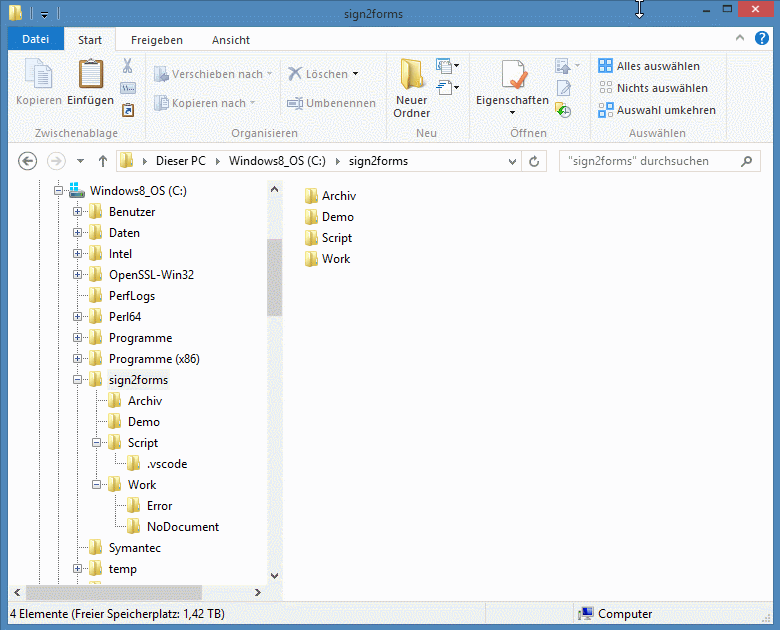Collapse the sign2forms tree node
780x630 pixels.
(77, 380)
